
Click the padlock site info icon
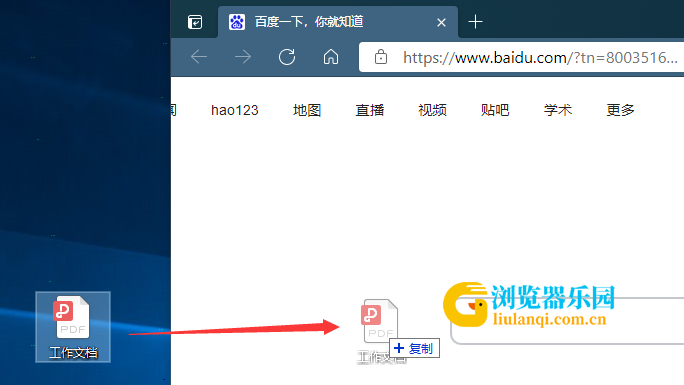click(x=381, y=57)
